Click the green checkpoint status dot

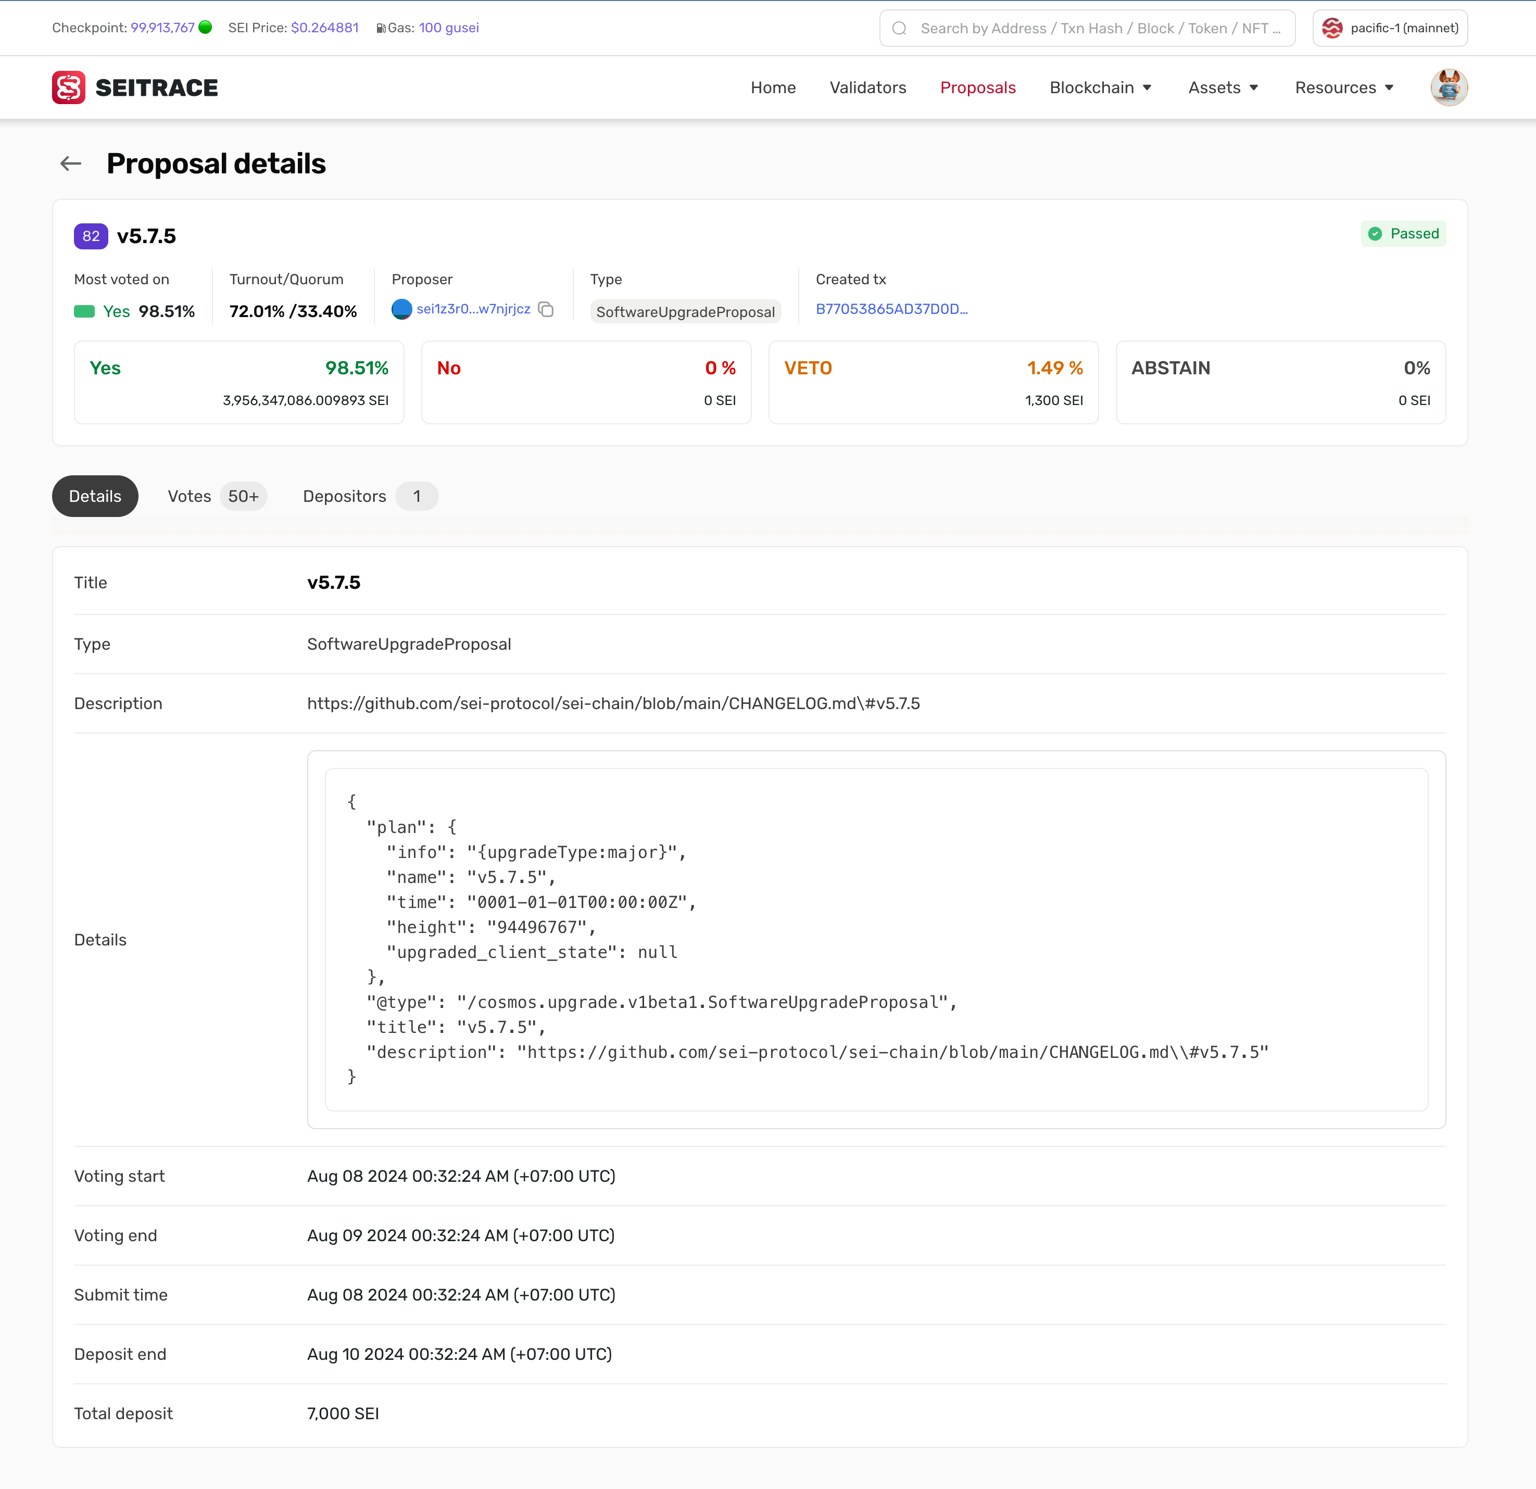point(205,27)
